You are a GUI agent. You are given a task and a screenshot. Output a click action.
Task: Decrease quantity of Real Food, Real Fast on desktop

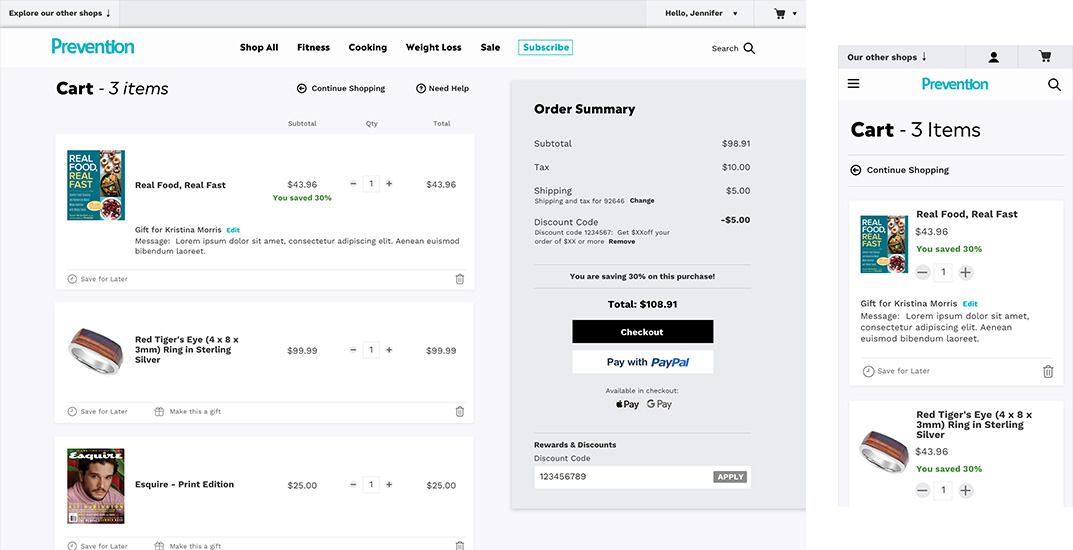[353, 184]
